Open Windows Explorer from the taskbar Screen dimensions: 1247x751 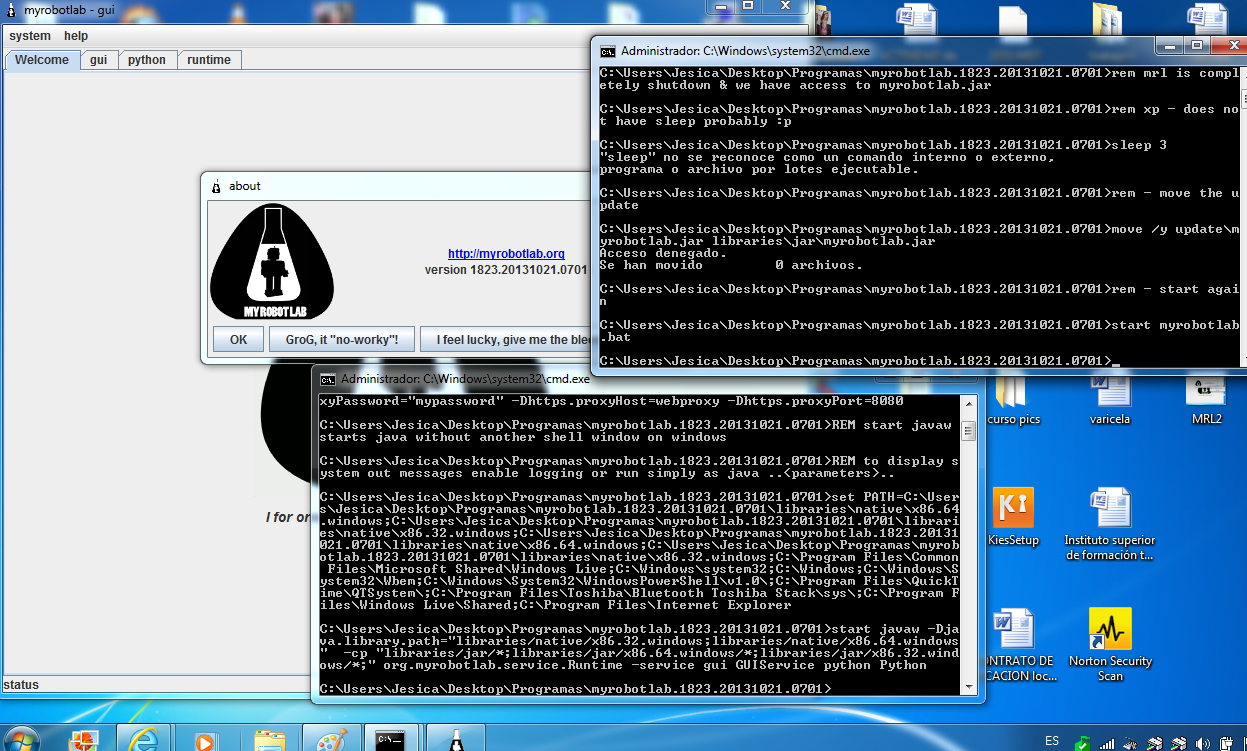(268, 740)
